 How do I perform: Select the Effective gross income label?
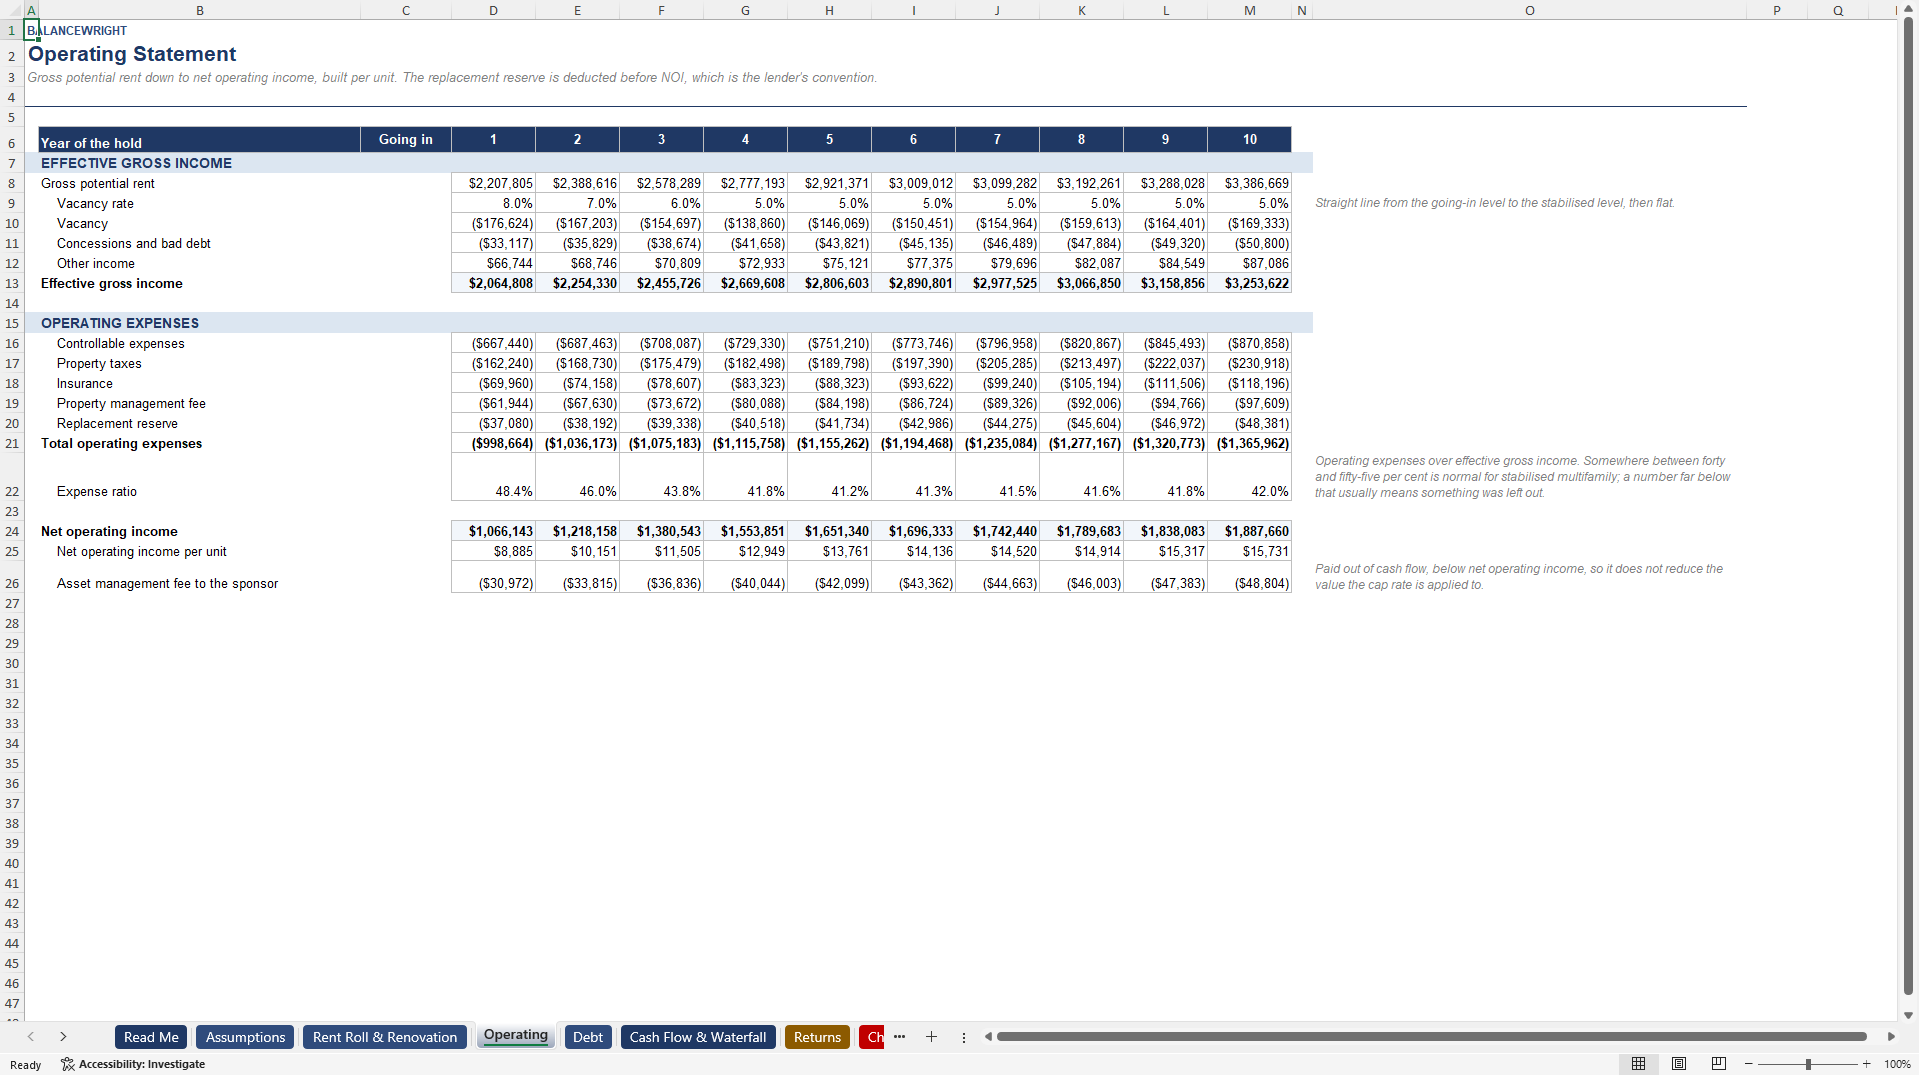[x=112, y=283]
